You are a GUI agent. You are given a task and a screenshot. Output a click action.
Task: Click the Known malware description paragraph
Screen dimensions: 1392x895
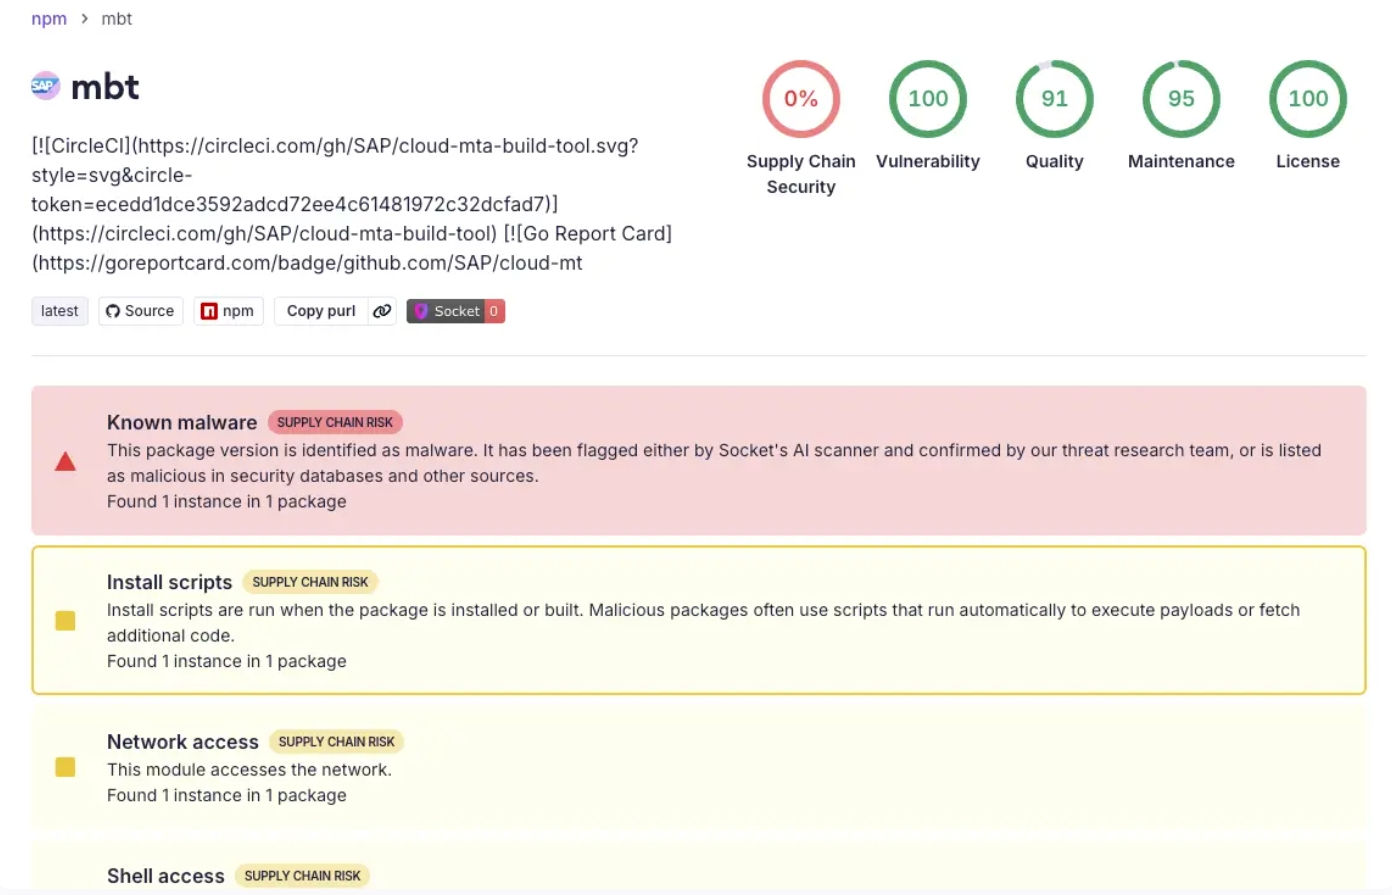pos(714,463)
